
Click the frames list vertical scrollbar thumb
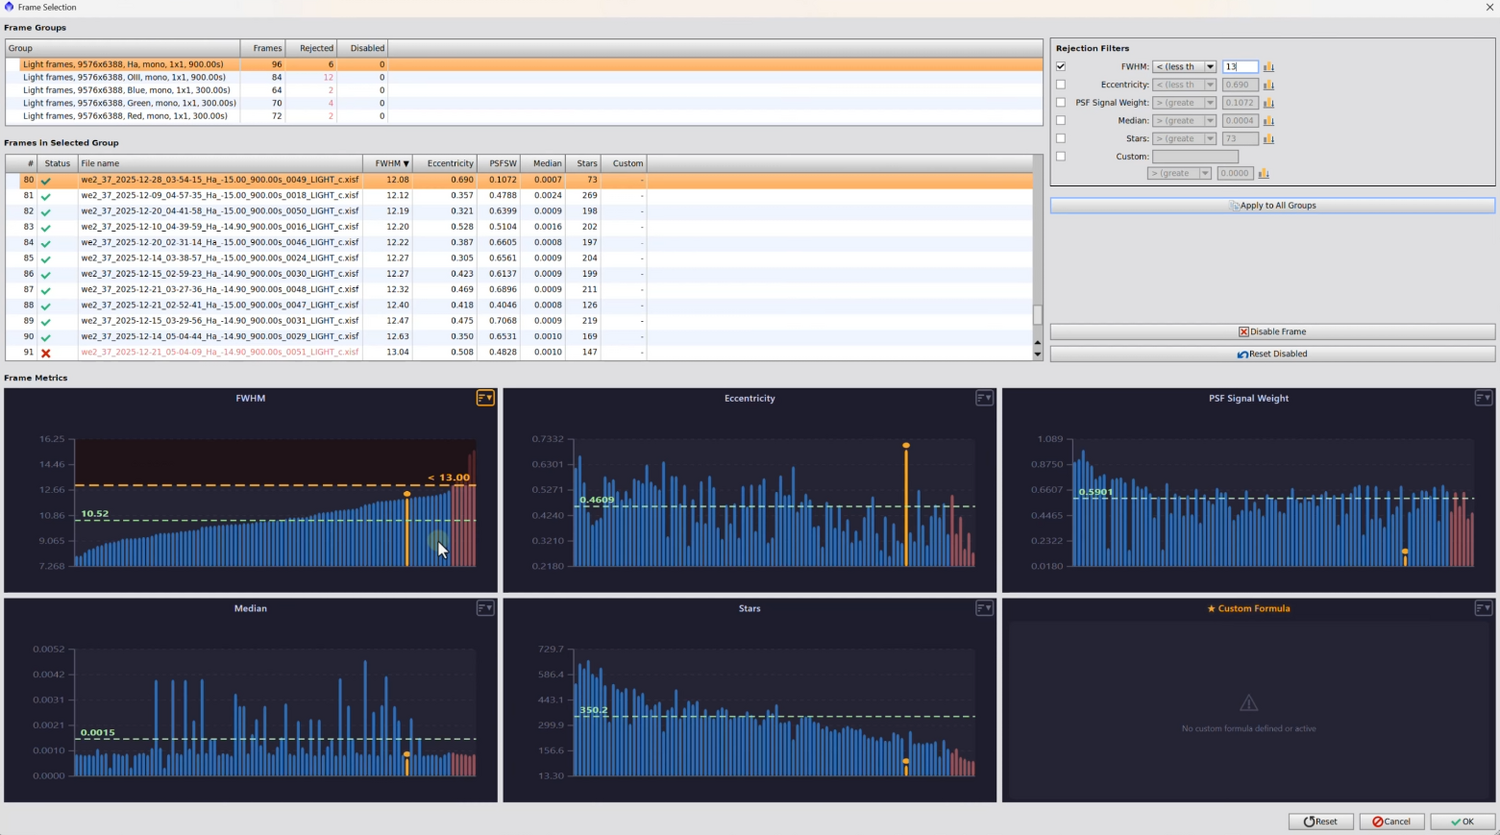pos(1037,314)
